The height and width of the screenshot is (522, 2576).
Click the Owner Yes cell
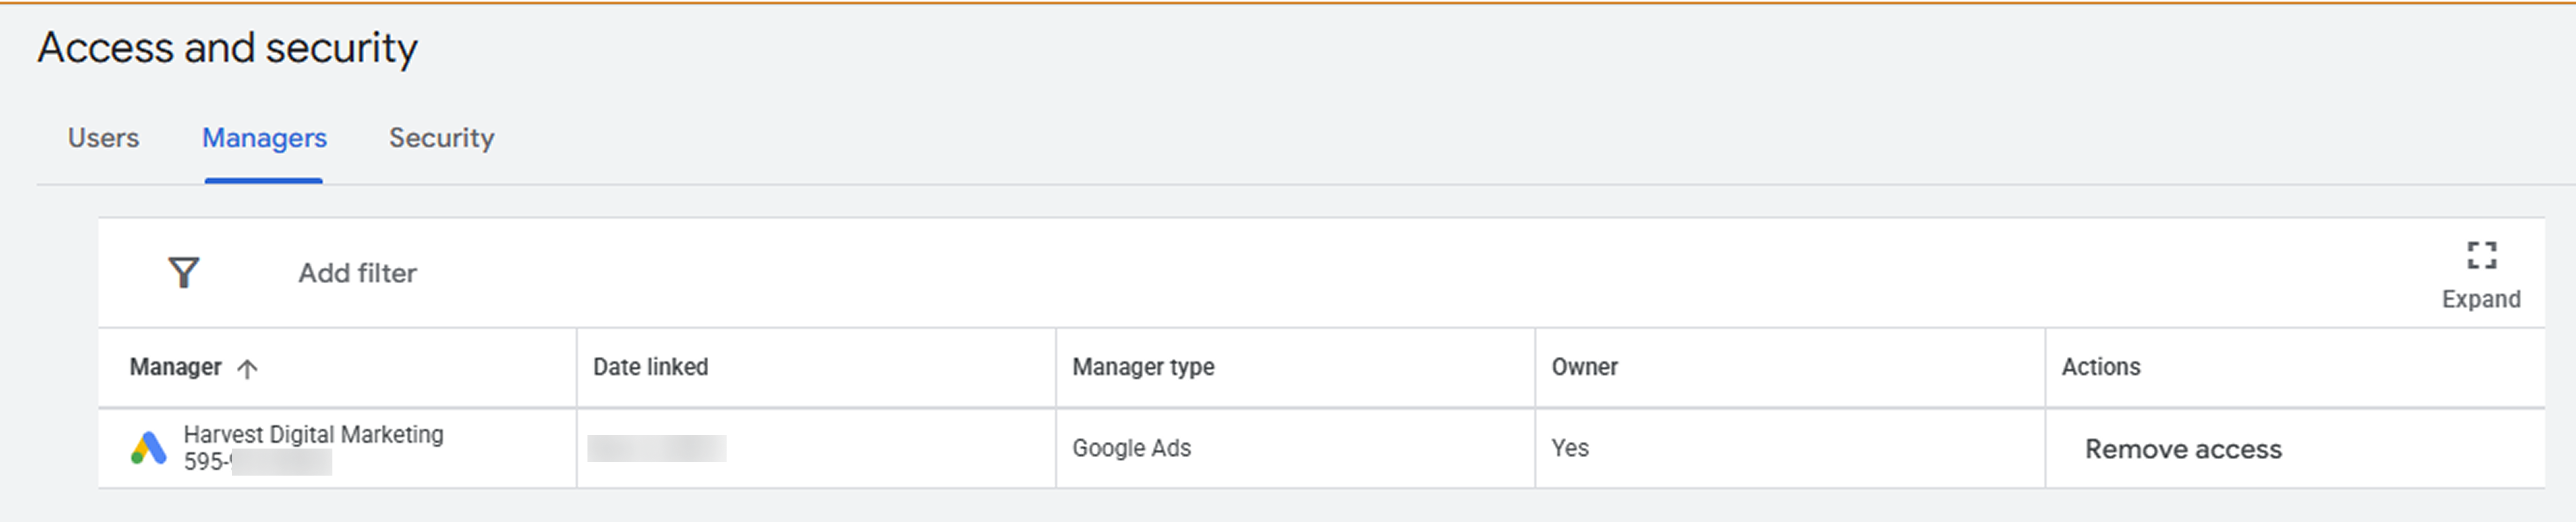pos(1569,448)
